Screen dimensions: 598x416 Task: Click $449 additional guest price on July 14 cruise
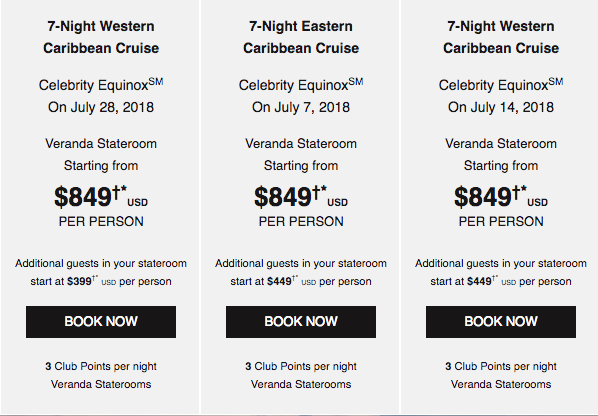[x=479, y=281]
